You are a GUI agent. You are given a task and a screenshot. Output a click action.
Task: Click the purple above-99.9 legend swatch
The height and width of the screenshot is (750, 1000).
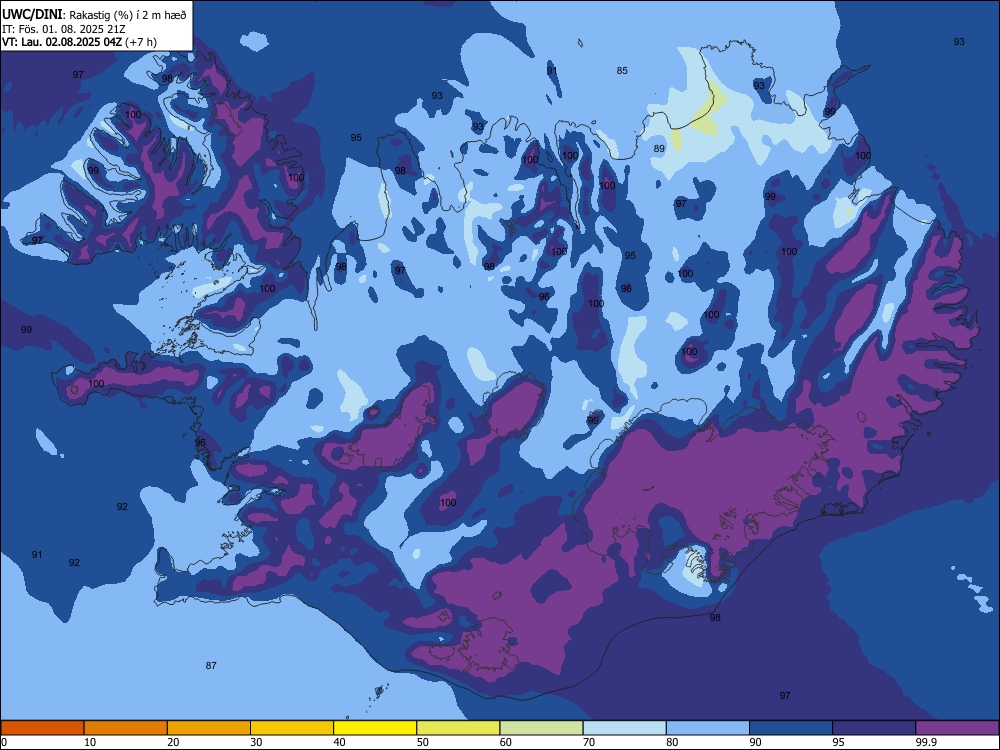(957, 728)
